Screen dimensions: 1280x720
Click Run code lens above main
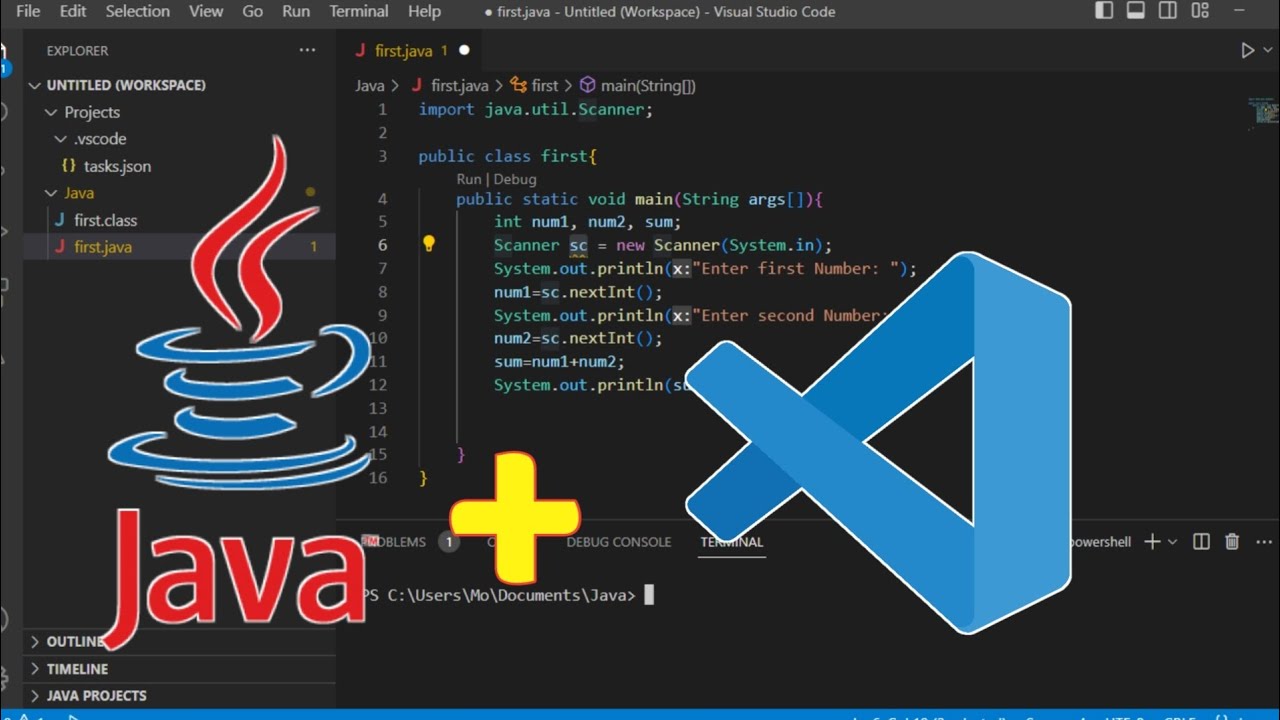(468, 179)
